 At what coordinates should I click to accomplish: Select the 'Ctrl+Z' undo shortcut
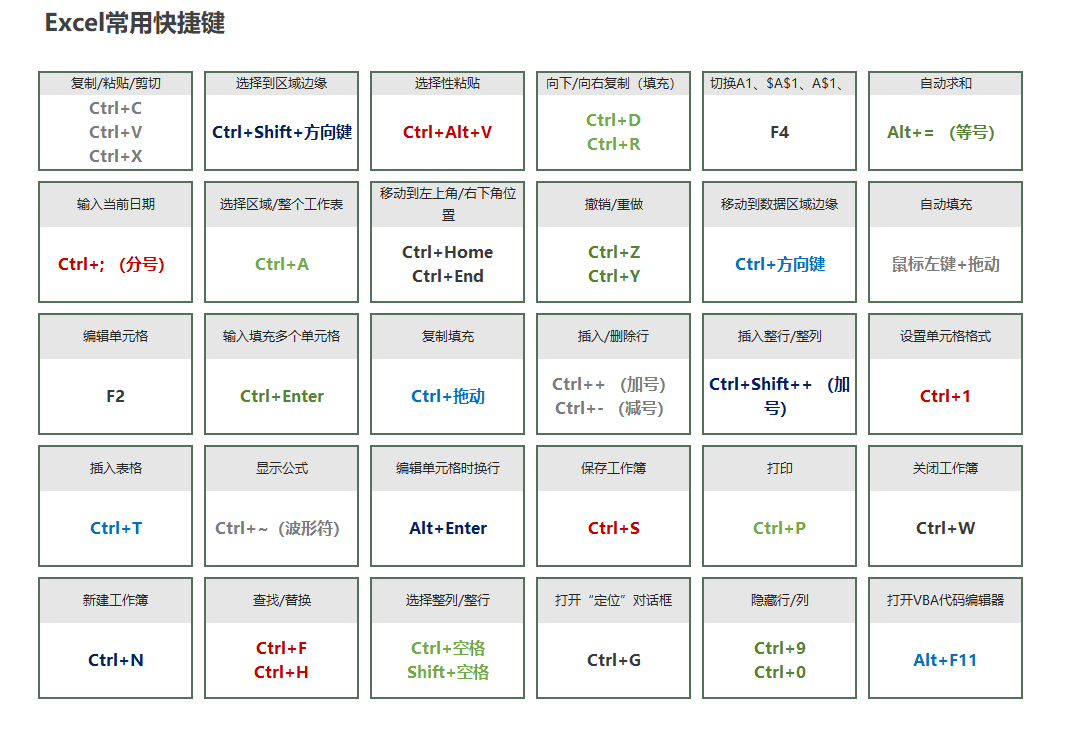pos(614,252)
